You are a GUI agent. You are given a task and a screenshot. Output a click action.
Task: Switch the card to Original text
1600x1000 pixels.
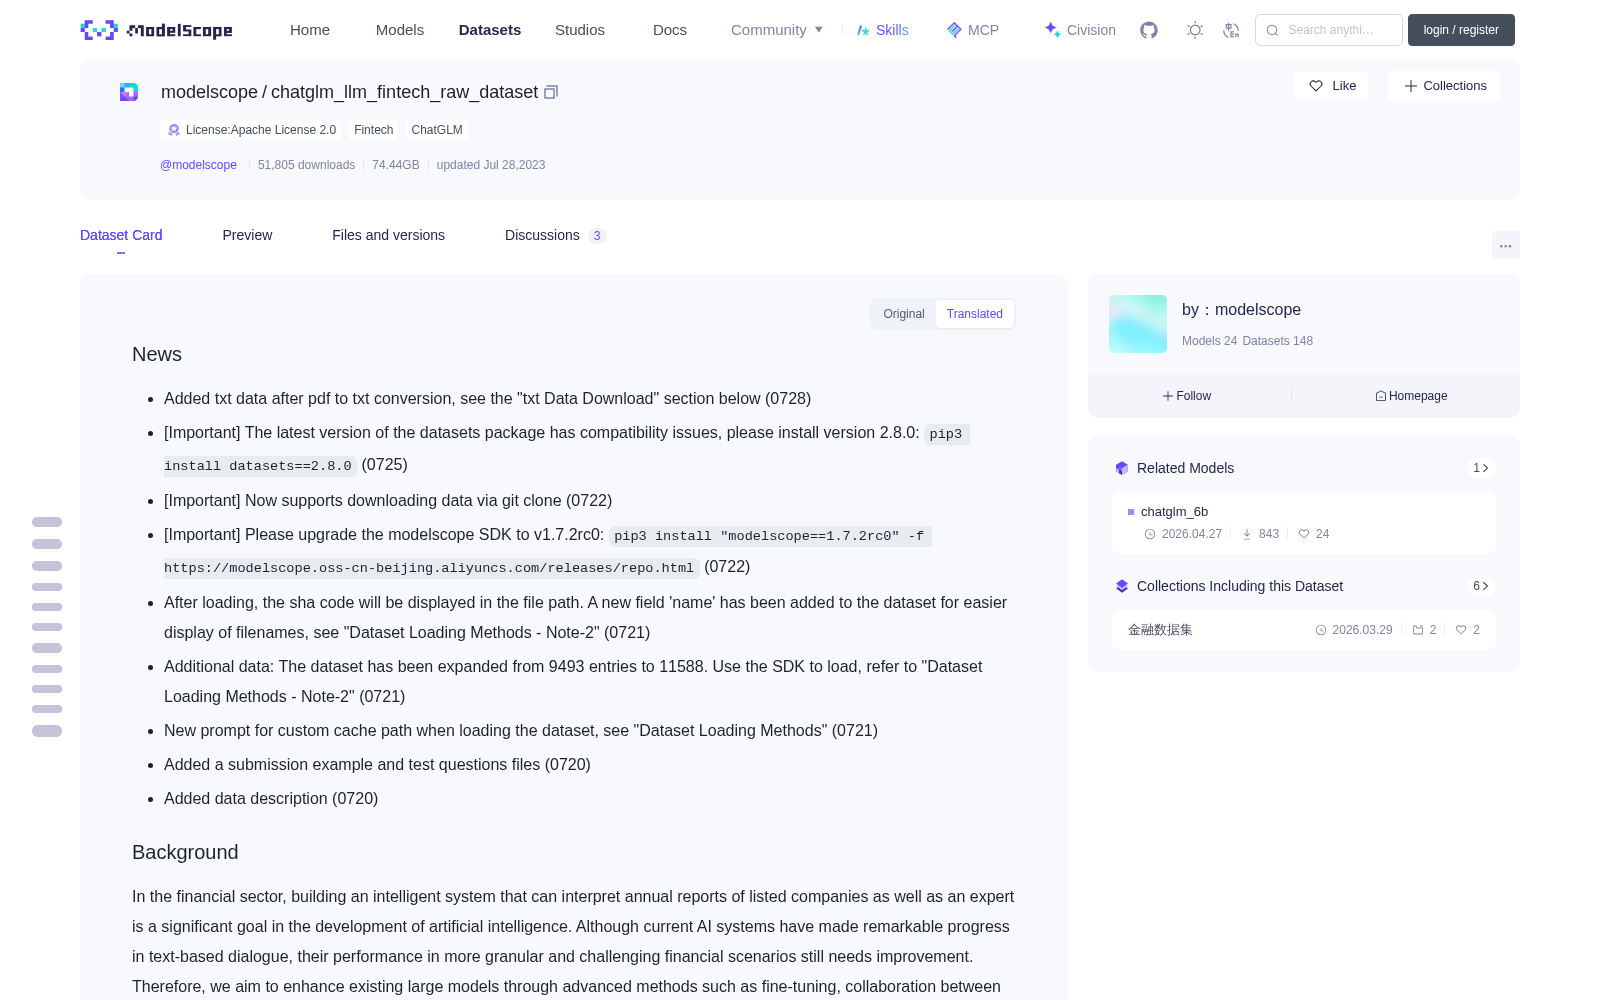904,314
